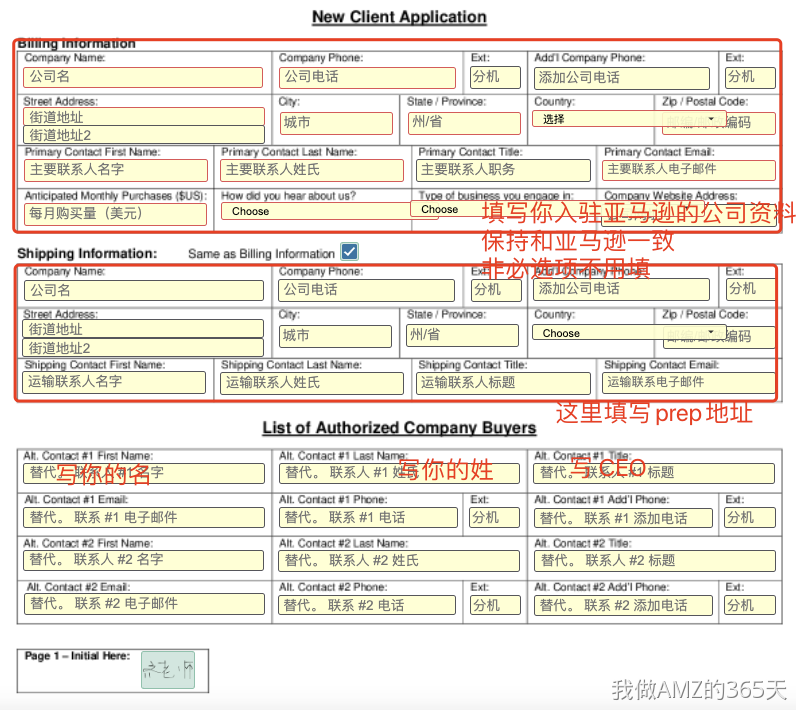Viewport: 796px width, 710px height.
Task: Click billing Add'l Company Phone field
Action: [621, 78]
